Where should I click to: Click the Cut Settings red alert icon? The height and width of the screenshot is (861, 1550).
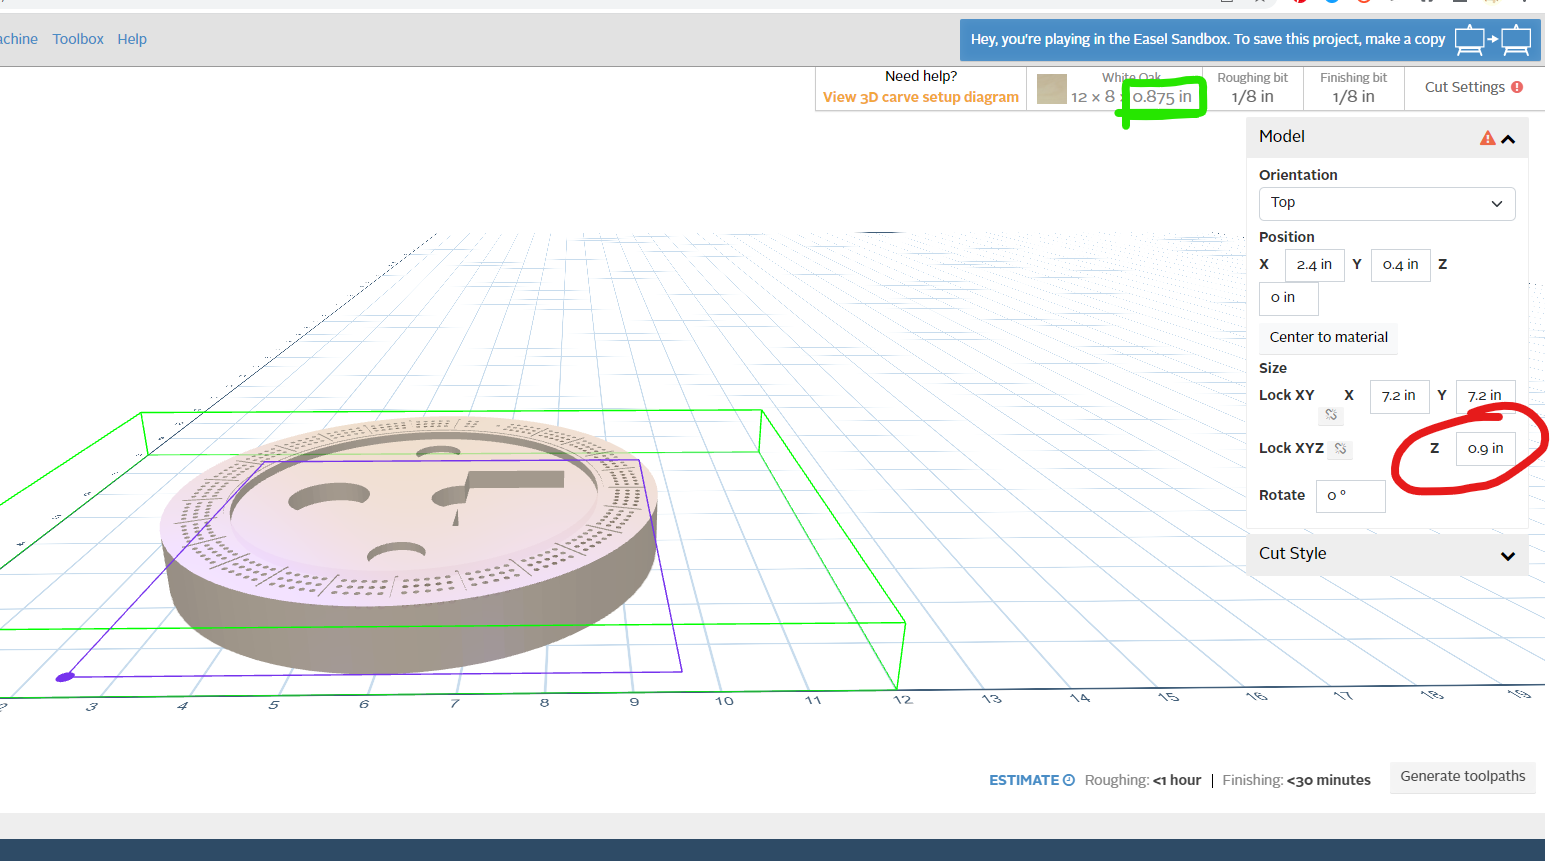1517,87
